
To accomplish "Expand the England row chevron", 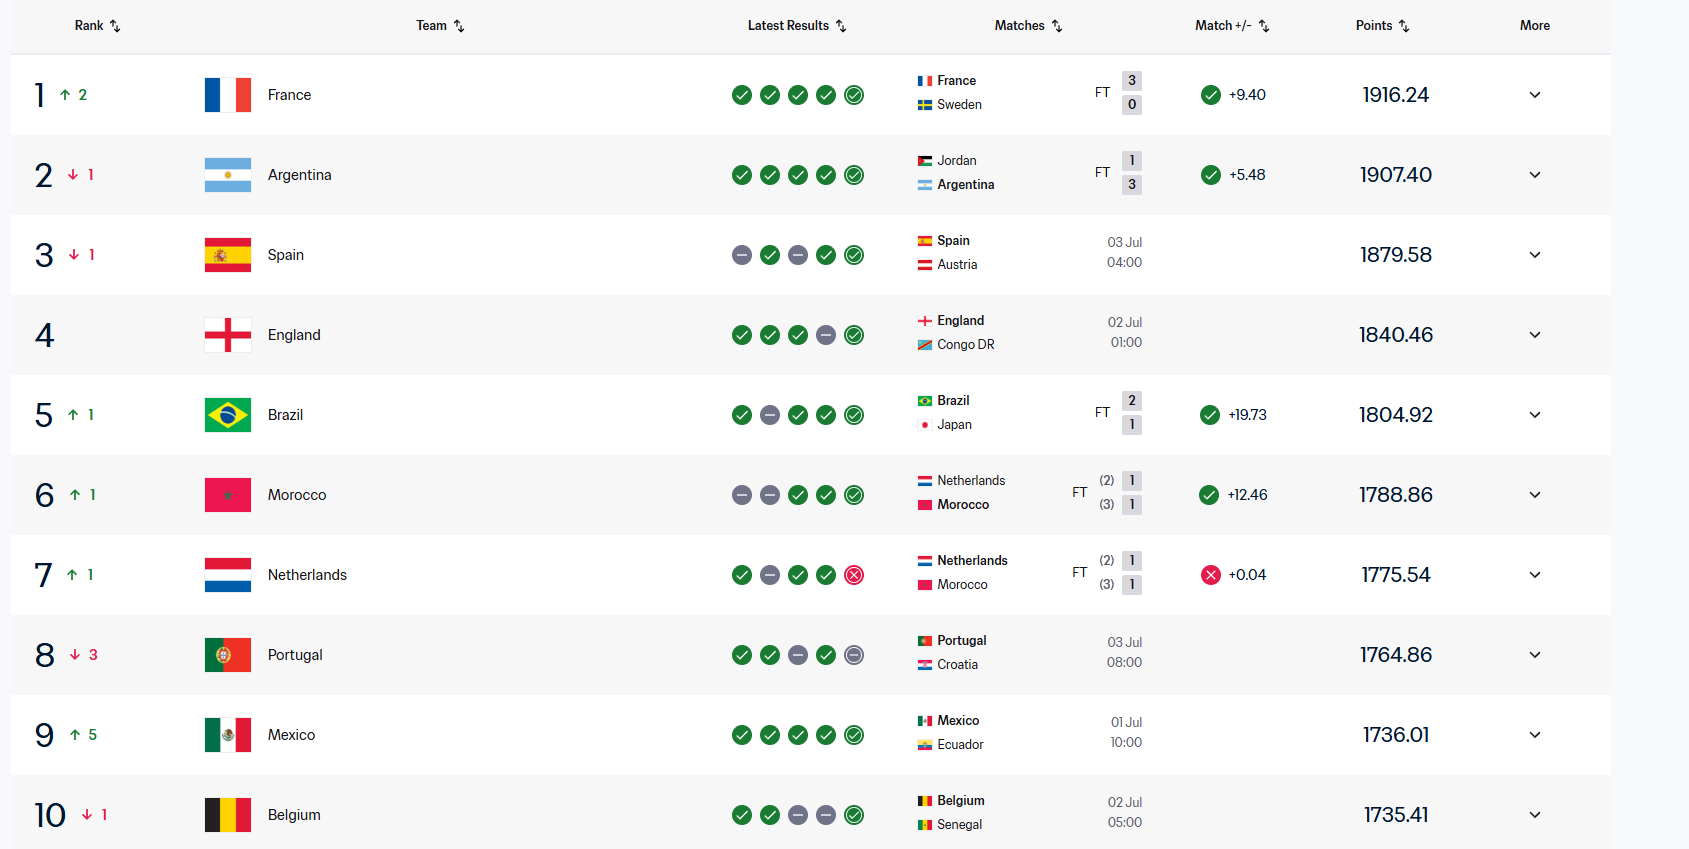I will pos(1535,335).
